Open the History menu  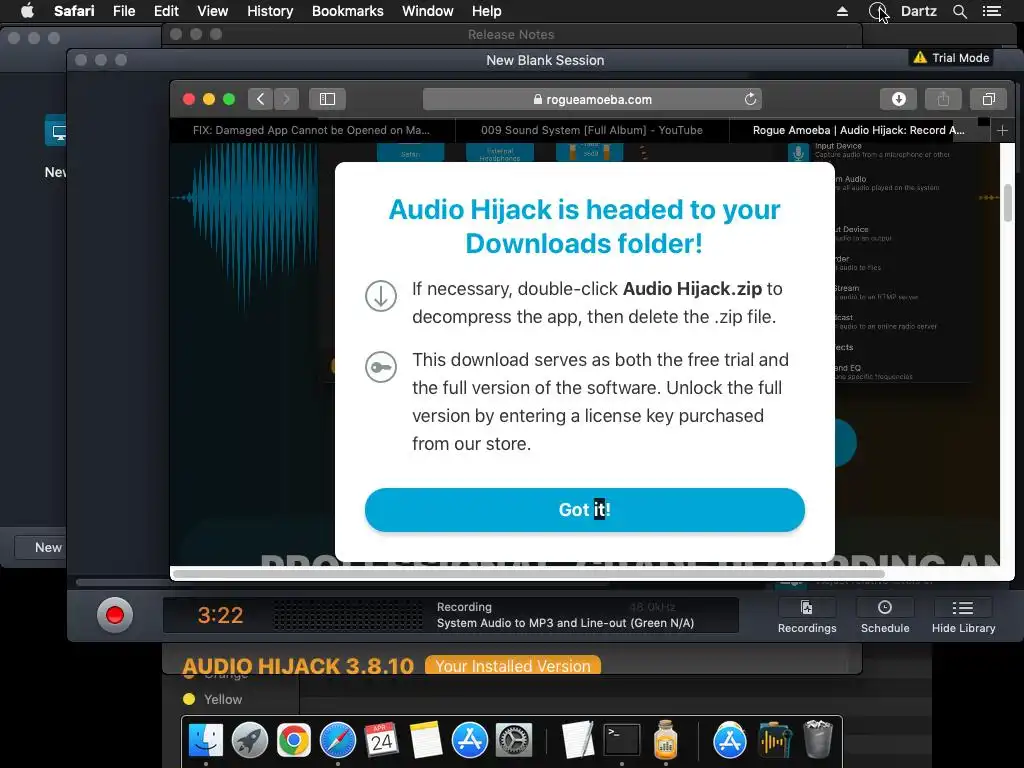coord(270,11)
